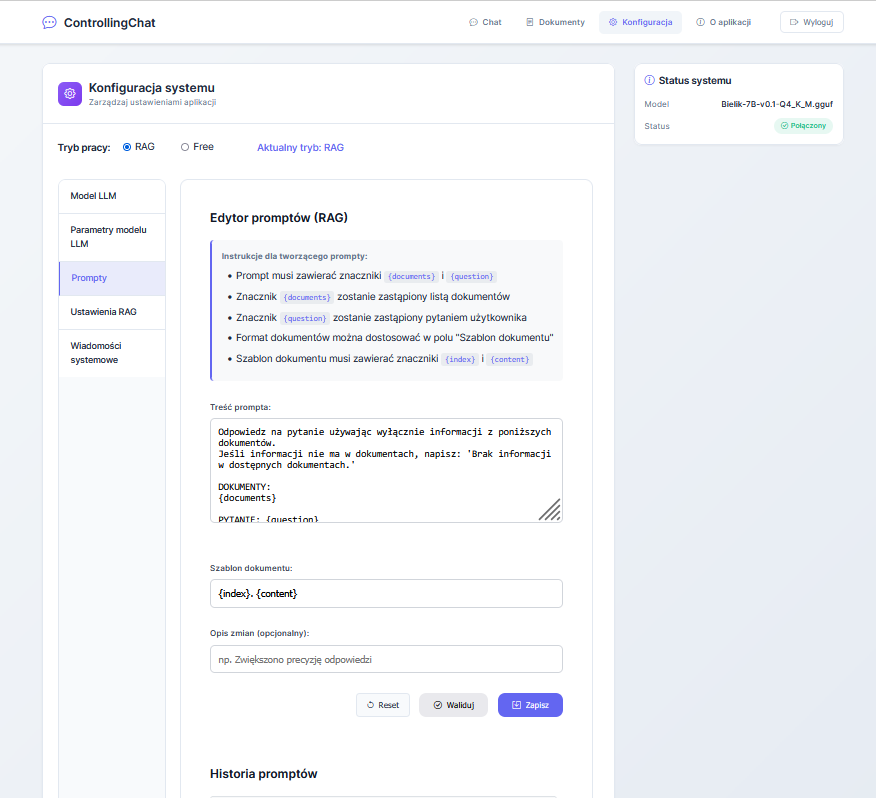The width and height of the screenshot is (876, 798).
Task: Click the ControllingChat speech bubble logo
Action: pyautogui.click(x=49, y=22)
